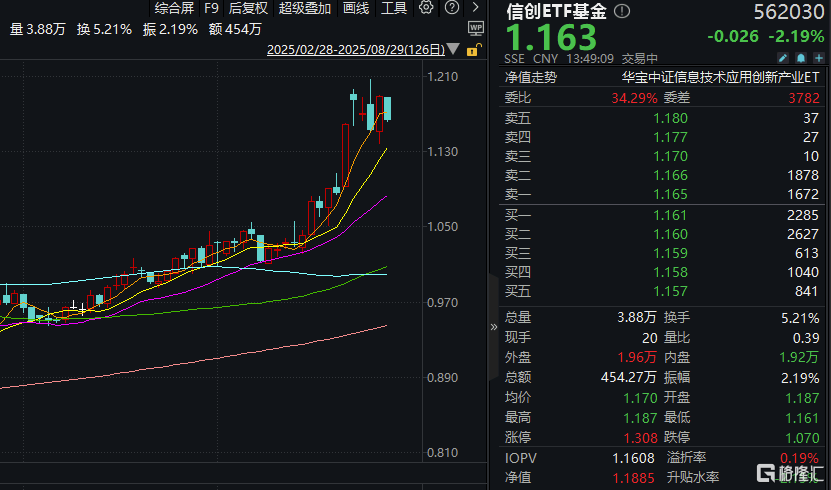The width and height of the screenshot is (831, 490).
Task: Click the latest candlestick on the chart
Action: (387, 109)
